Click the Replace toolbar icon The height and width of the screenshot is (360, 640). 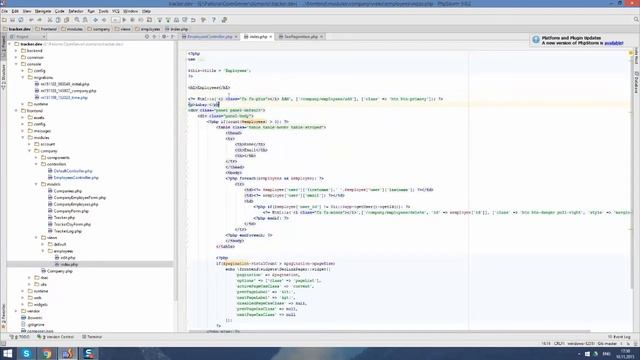click(85, 20)
